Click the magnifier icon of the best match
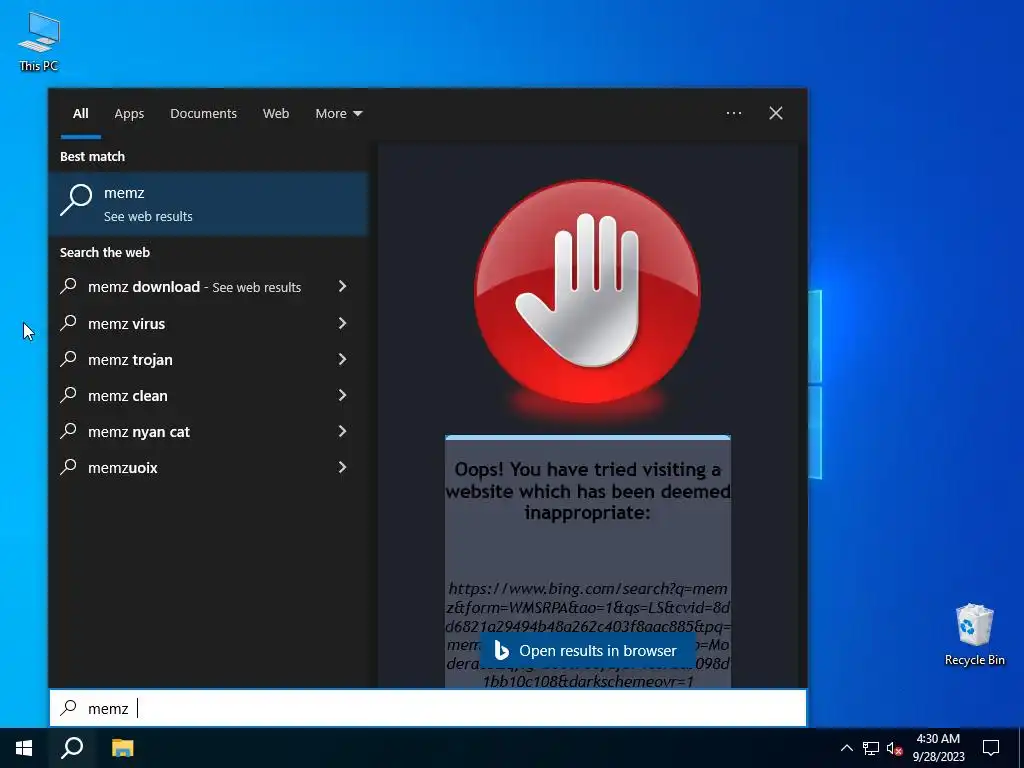Screen dimensions: 1024x768 point(76,200)
